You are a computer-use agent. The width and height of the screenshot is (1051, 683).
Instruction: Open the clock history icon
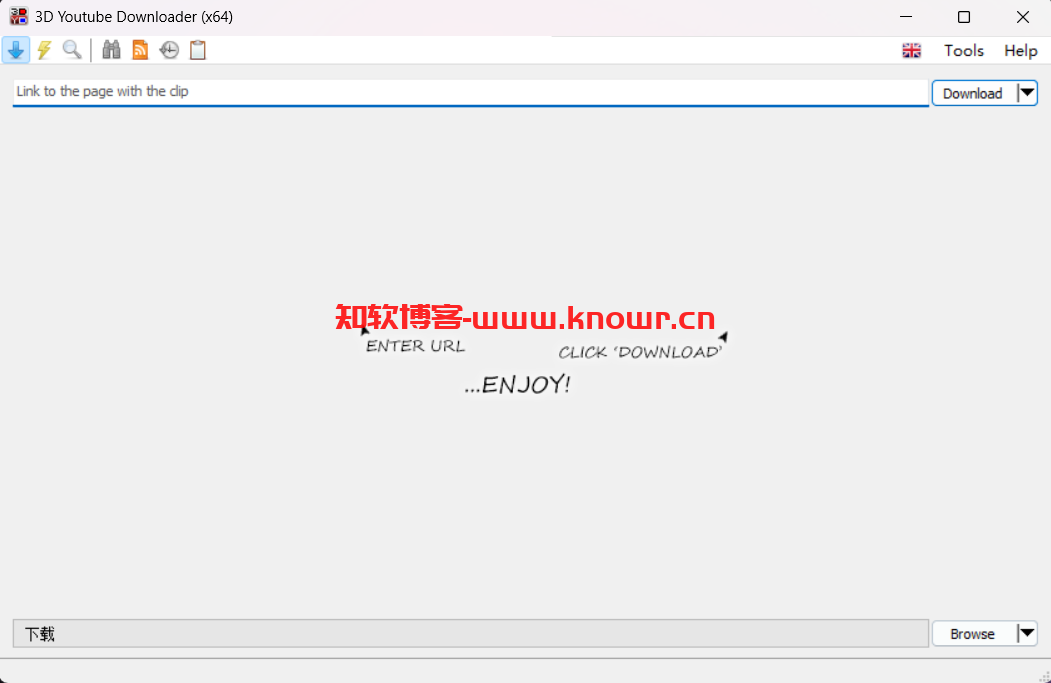169,50
